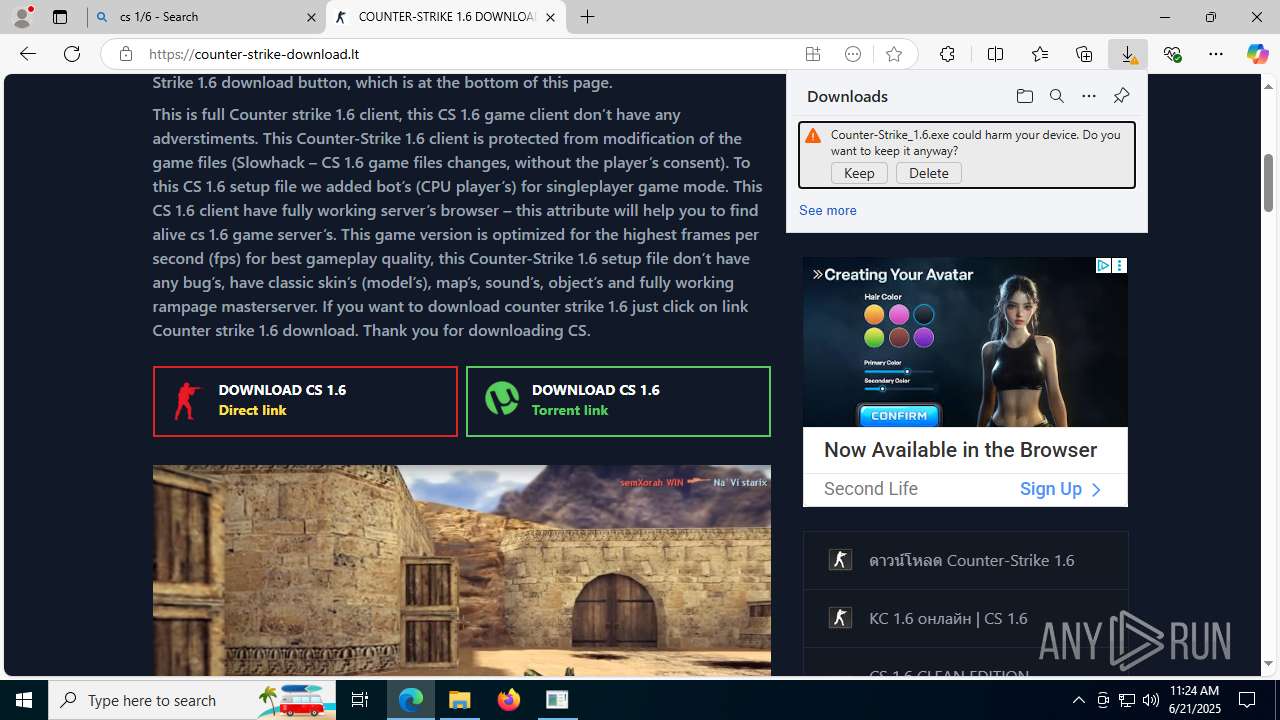Click DOWNLOAD CS 1.6 Direct link
Viewport: 1280px width, 720px height.
click(x=305, y=401)
